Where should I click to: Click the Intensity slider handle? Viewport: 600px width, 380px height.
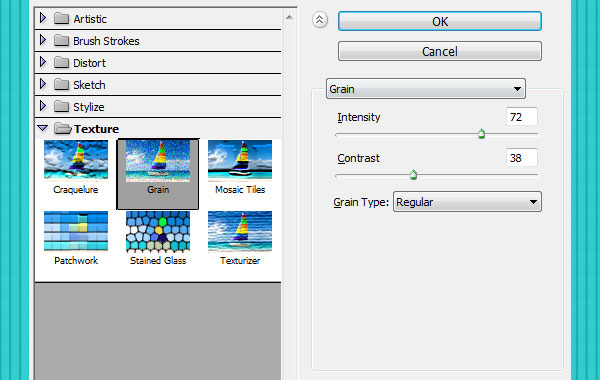pos(481,134)
